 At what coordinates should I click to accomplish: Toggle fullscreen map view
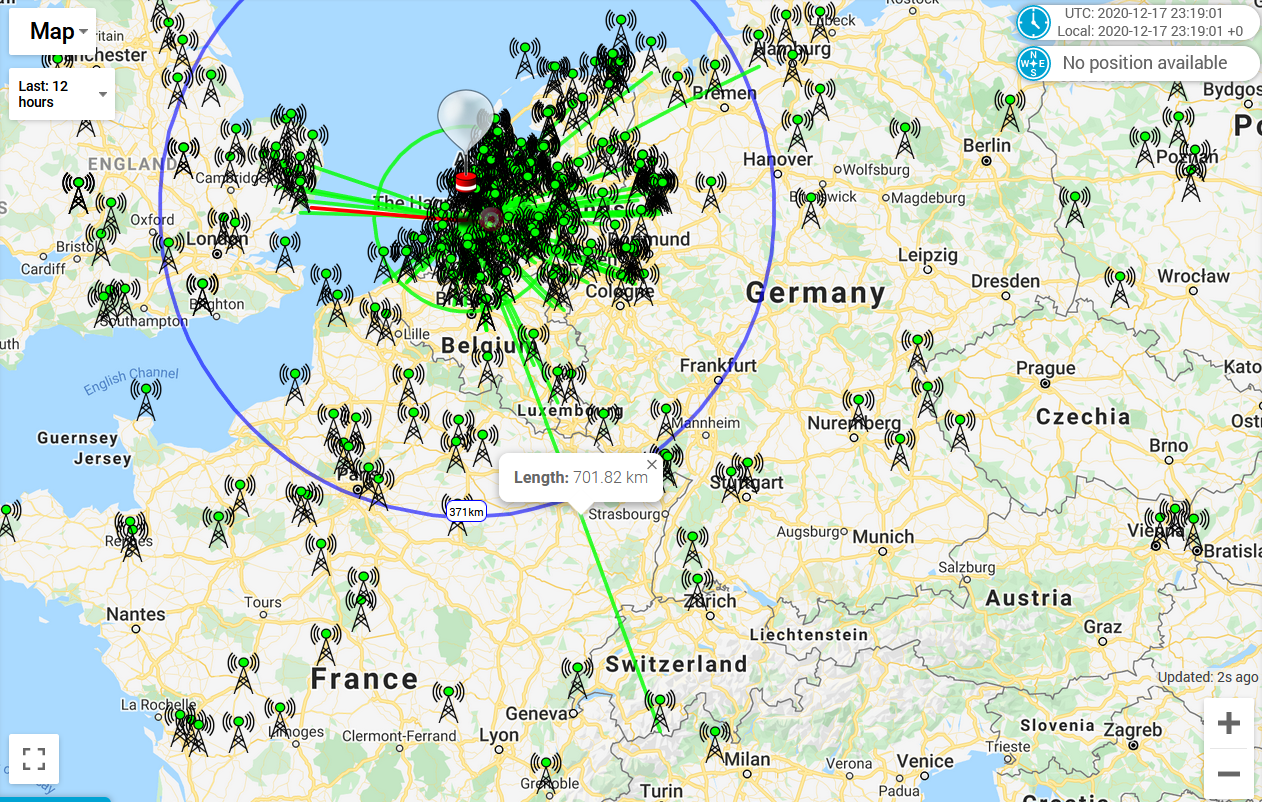point(34,759)
